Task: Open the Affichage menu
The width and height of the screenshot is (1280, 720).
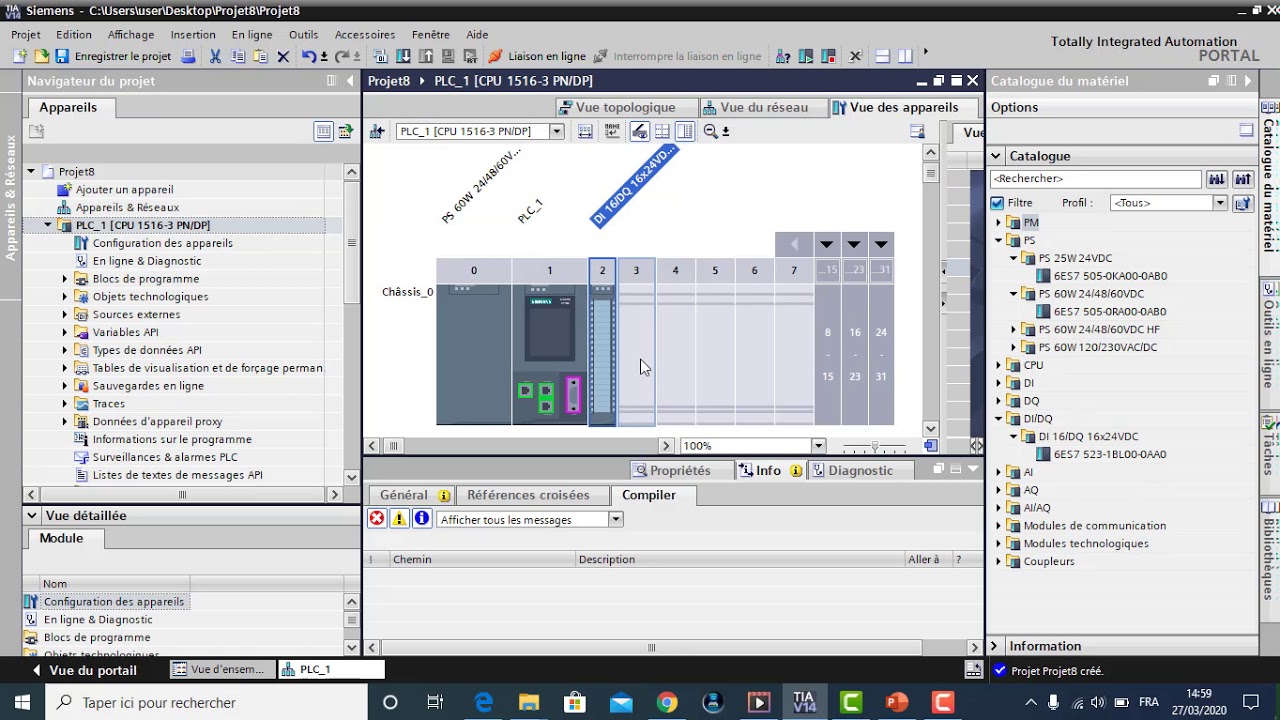Action: [x=130, y=34]
